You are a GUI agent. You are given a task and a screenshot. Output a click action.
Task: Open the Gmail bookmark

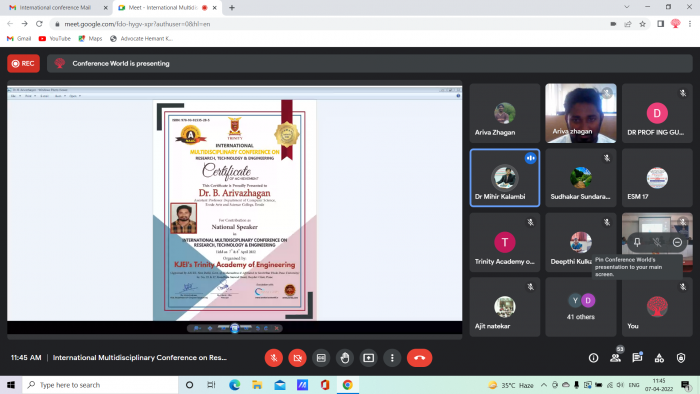19,39
